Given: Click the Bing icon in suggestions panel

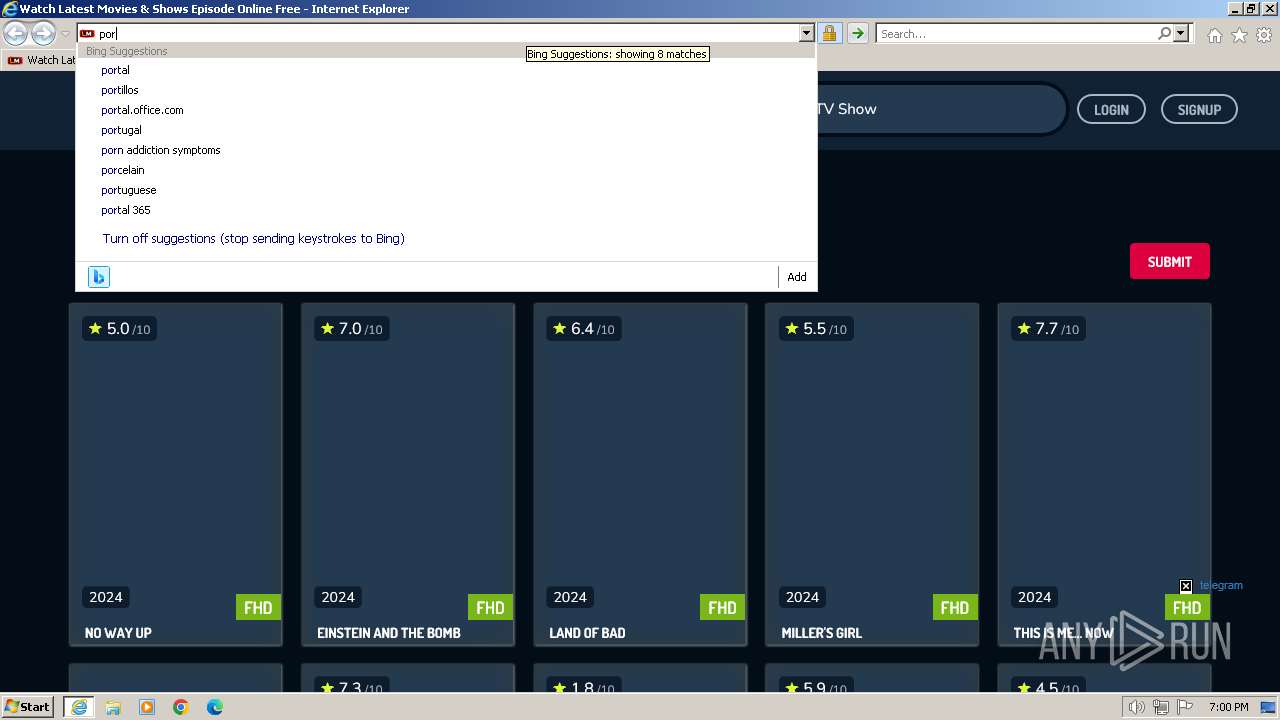Looking at the screenshot, I should (98, 277).
